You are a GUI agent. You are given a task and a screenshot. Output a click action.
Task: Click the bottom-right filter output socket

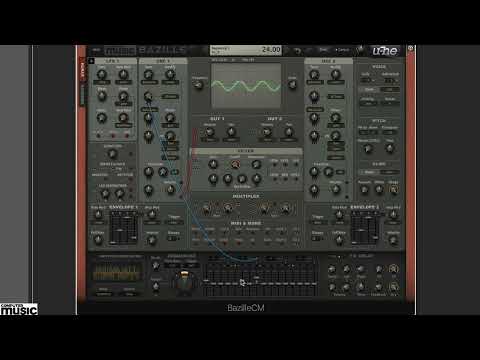296,179
